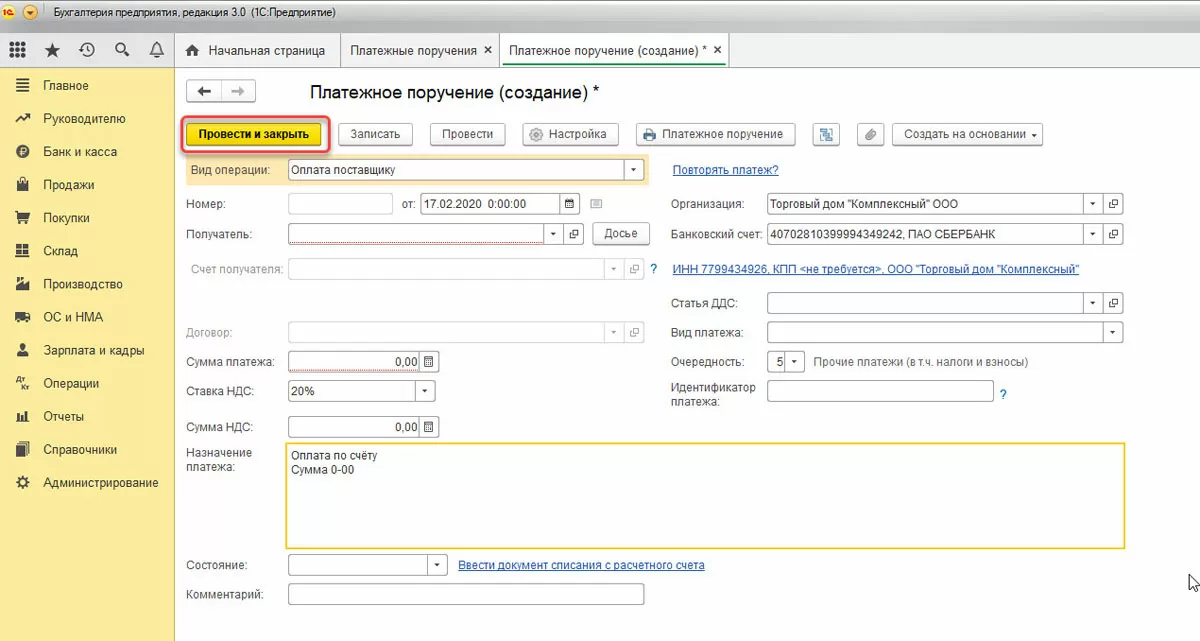
Task: Expand Очередность dropdown arrow
Action: click(x=795, y=361)
